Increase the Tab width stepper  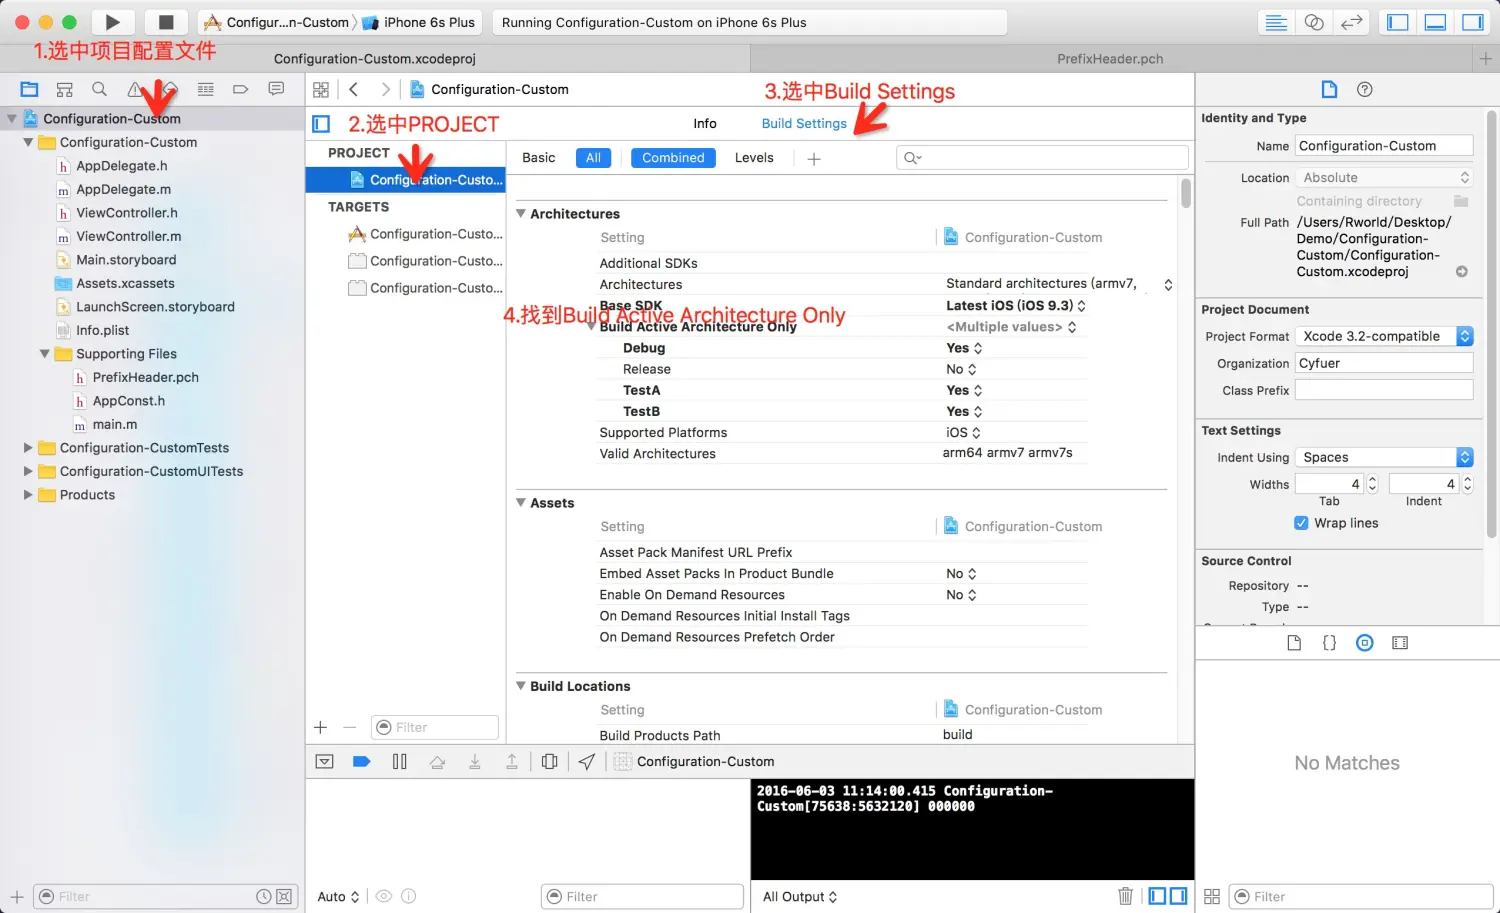pos(1372,479)
